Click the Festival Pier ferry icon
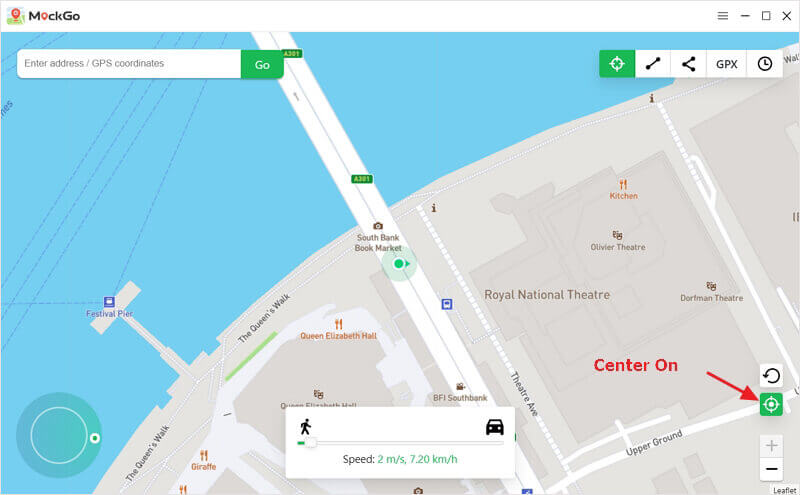The image size is (800, 495). point(109,302)
